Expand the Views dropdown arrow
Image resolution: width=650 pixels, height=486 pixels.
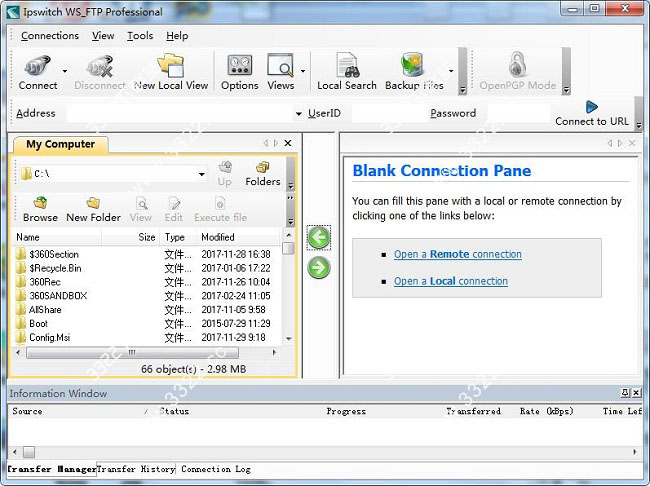(x=303, y=72)
